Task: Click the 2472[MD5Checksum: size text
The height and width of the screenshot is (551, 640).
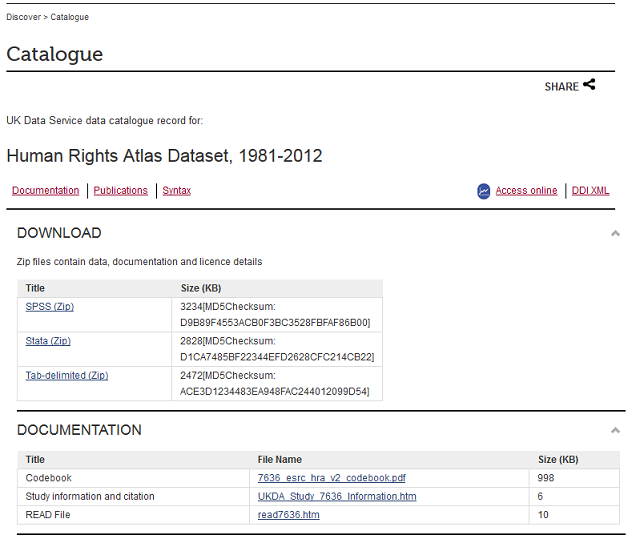Action: coord(228,375)
